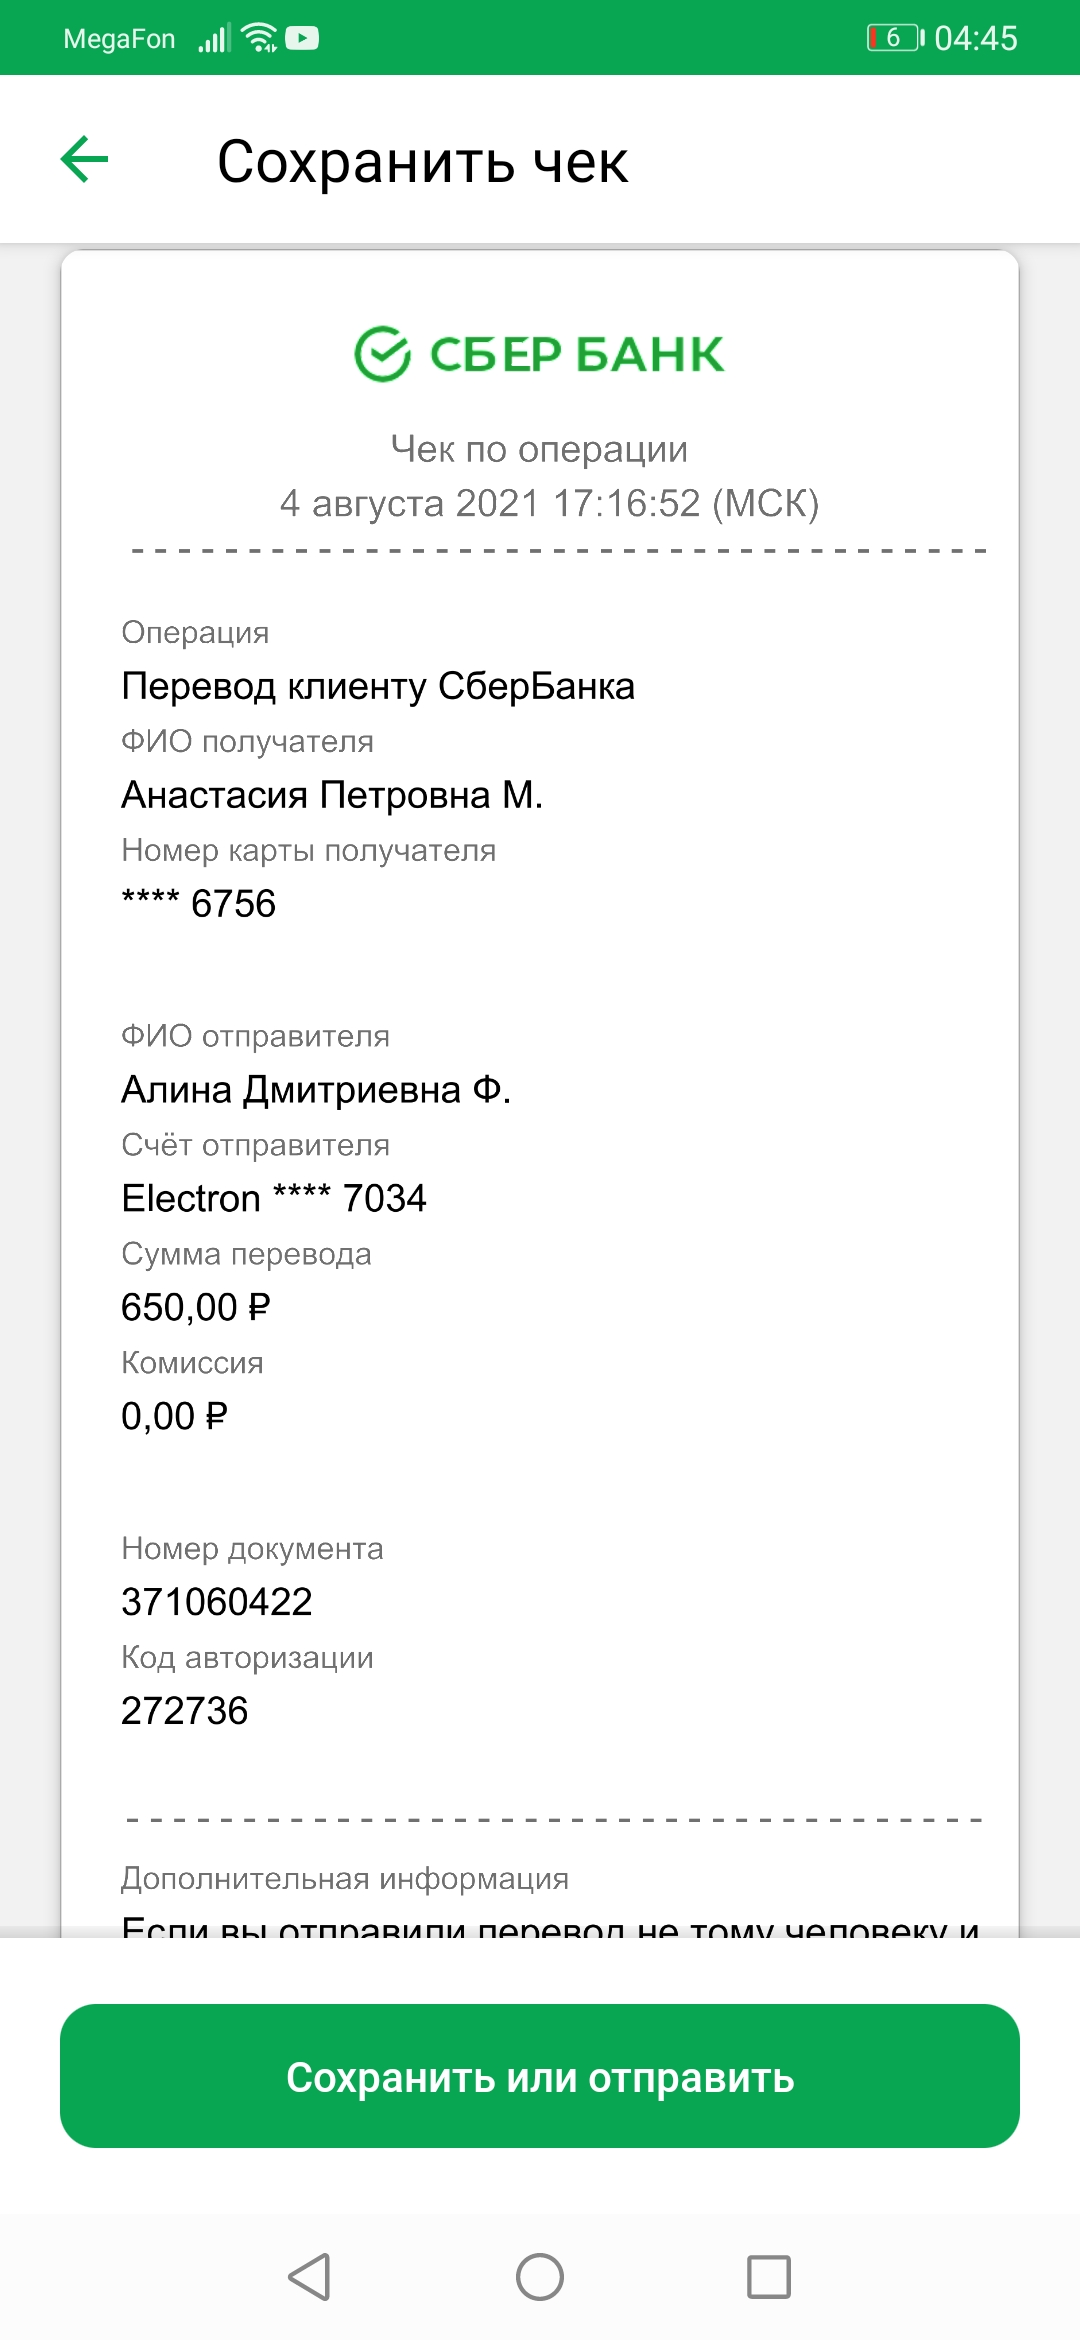The image size is (1080, 2340).
Task: Tap the Сохранить чек title
Action: tap(422, 162)
